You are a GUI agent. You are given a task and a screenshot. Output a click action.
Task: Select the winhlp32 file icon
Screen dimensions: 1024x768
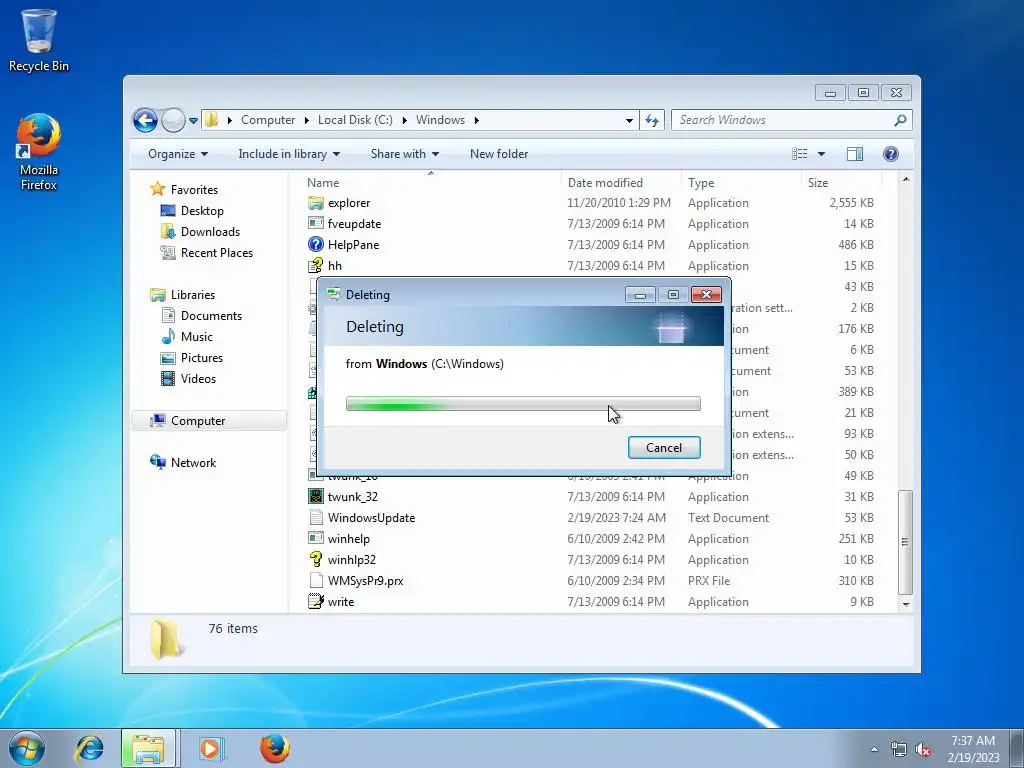pos(315,560)
